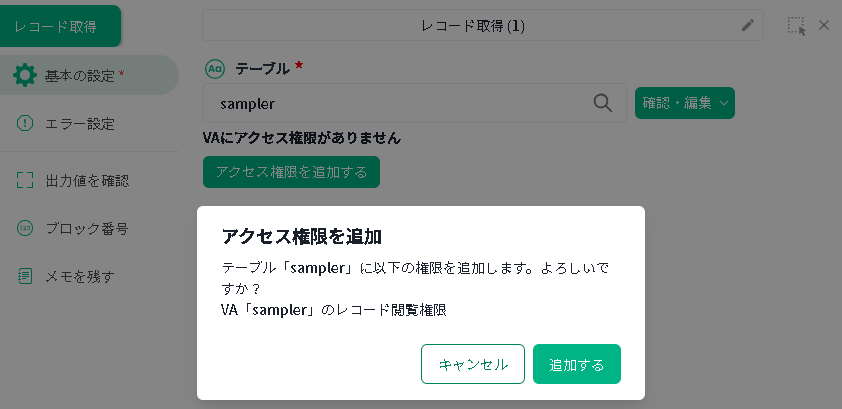This screenshot has height=409, width=842.
Task: Close the settings panel with X
Action: [x=824, y=25]
